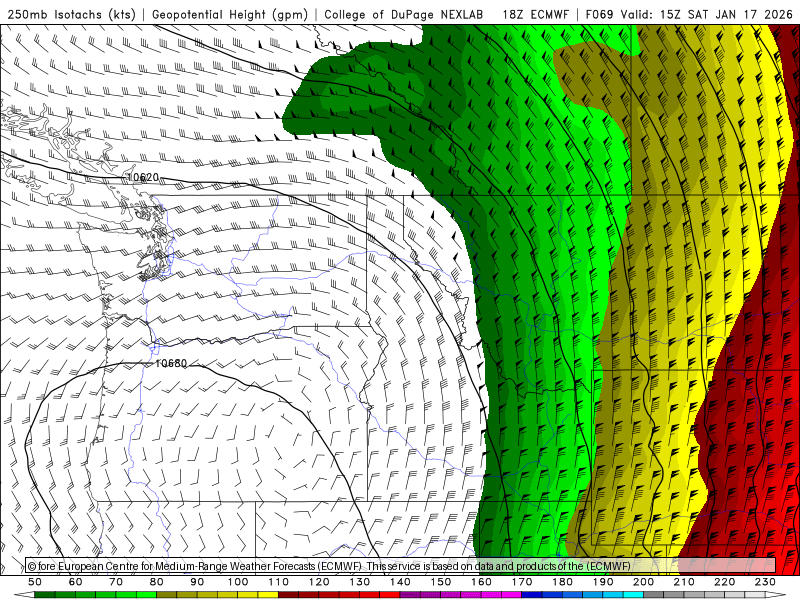
Task: Click the 150 label on the colorbar
Action: pos(441,582)
